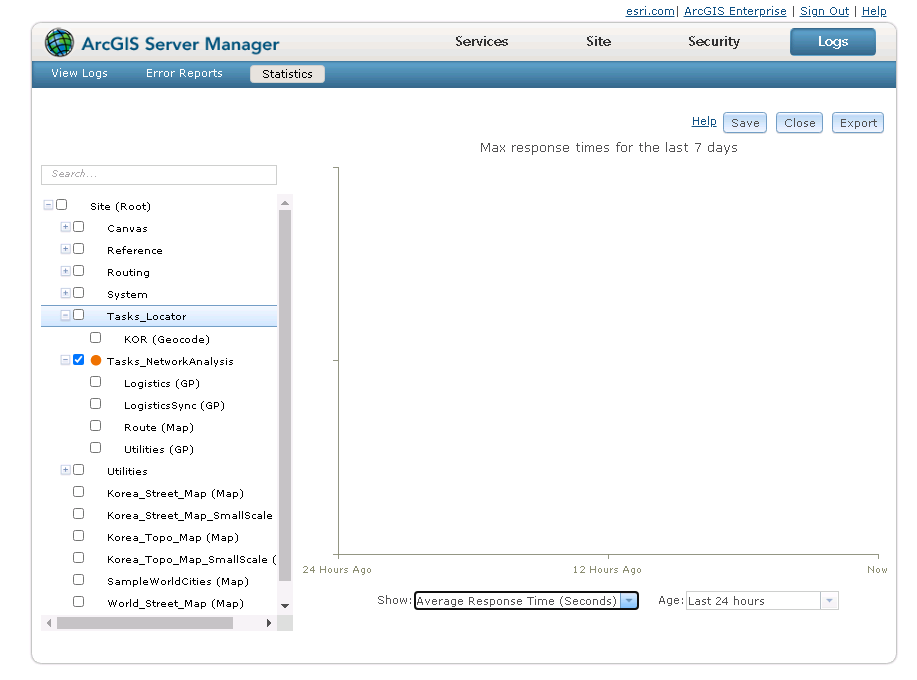This screenshot has width=917, height=680.
Task: Select the Tasks_Locator tree row
Action: tap(158, 316)
